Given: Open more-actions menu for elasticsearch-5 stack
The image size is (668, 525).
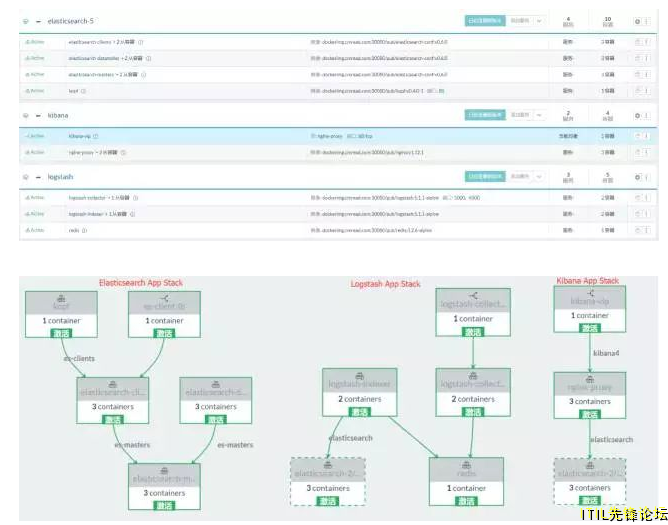Looking at the screenshot, I should pyautogui.click(x=647, y=21).
